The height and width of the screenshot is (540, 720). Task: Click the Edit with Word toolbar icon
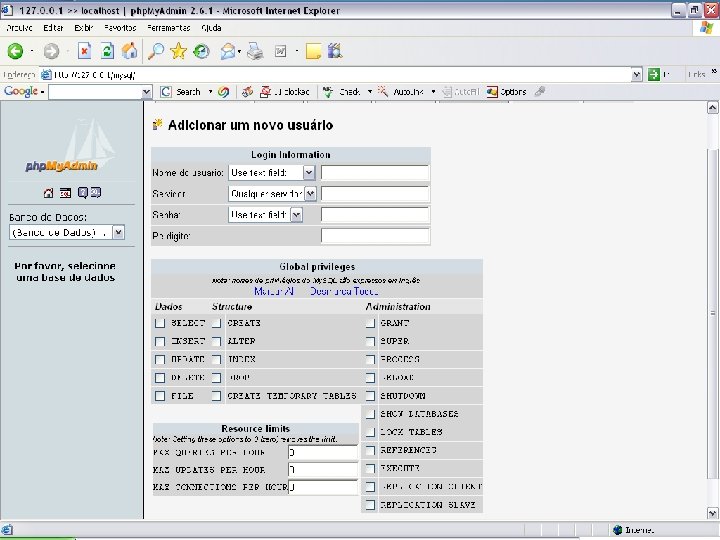[280, 51]
